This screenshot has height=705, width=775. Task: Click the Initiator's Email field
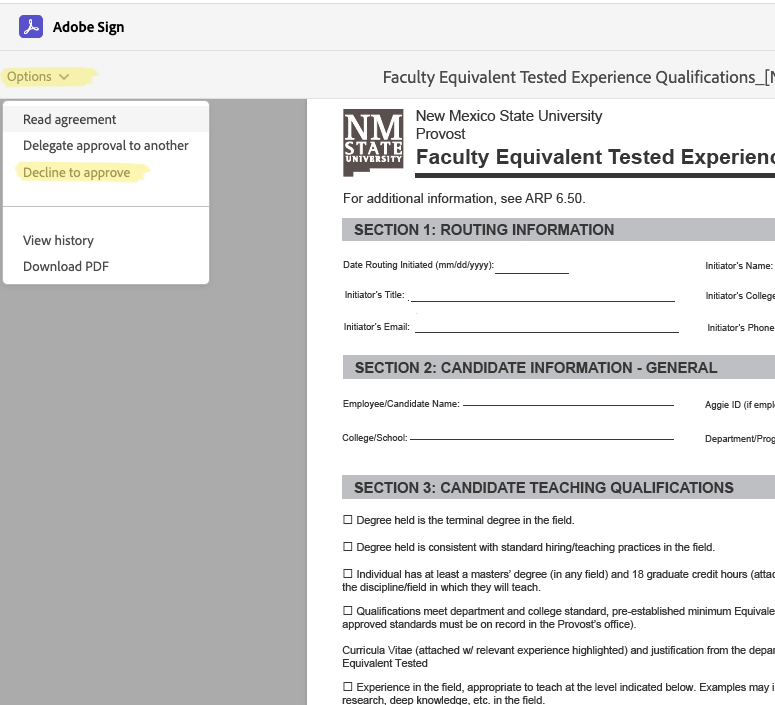[547, 326]
